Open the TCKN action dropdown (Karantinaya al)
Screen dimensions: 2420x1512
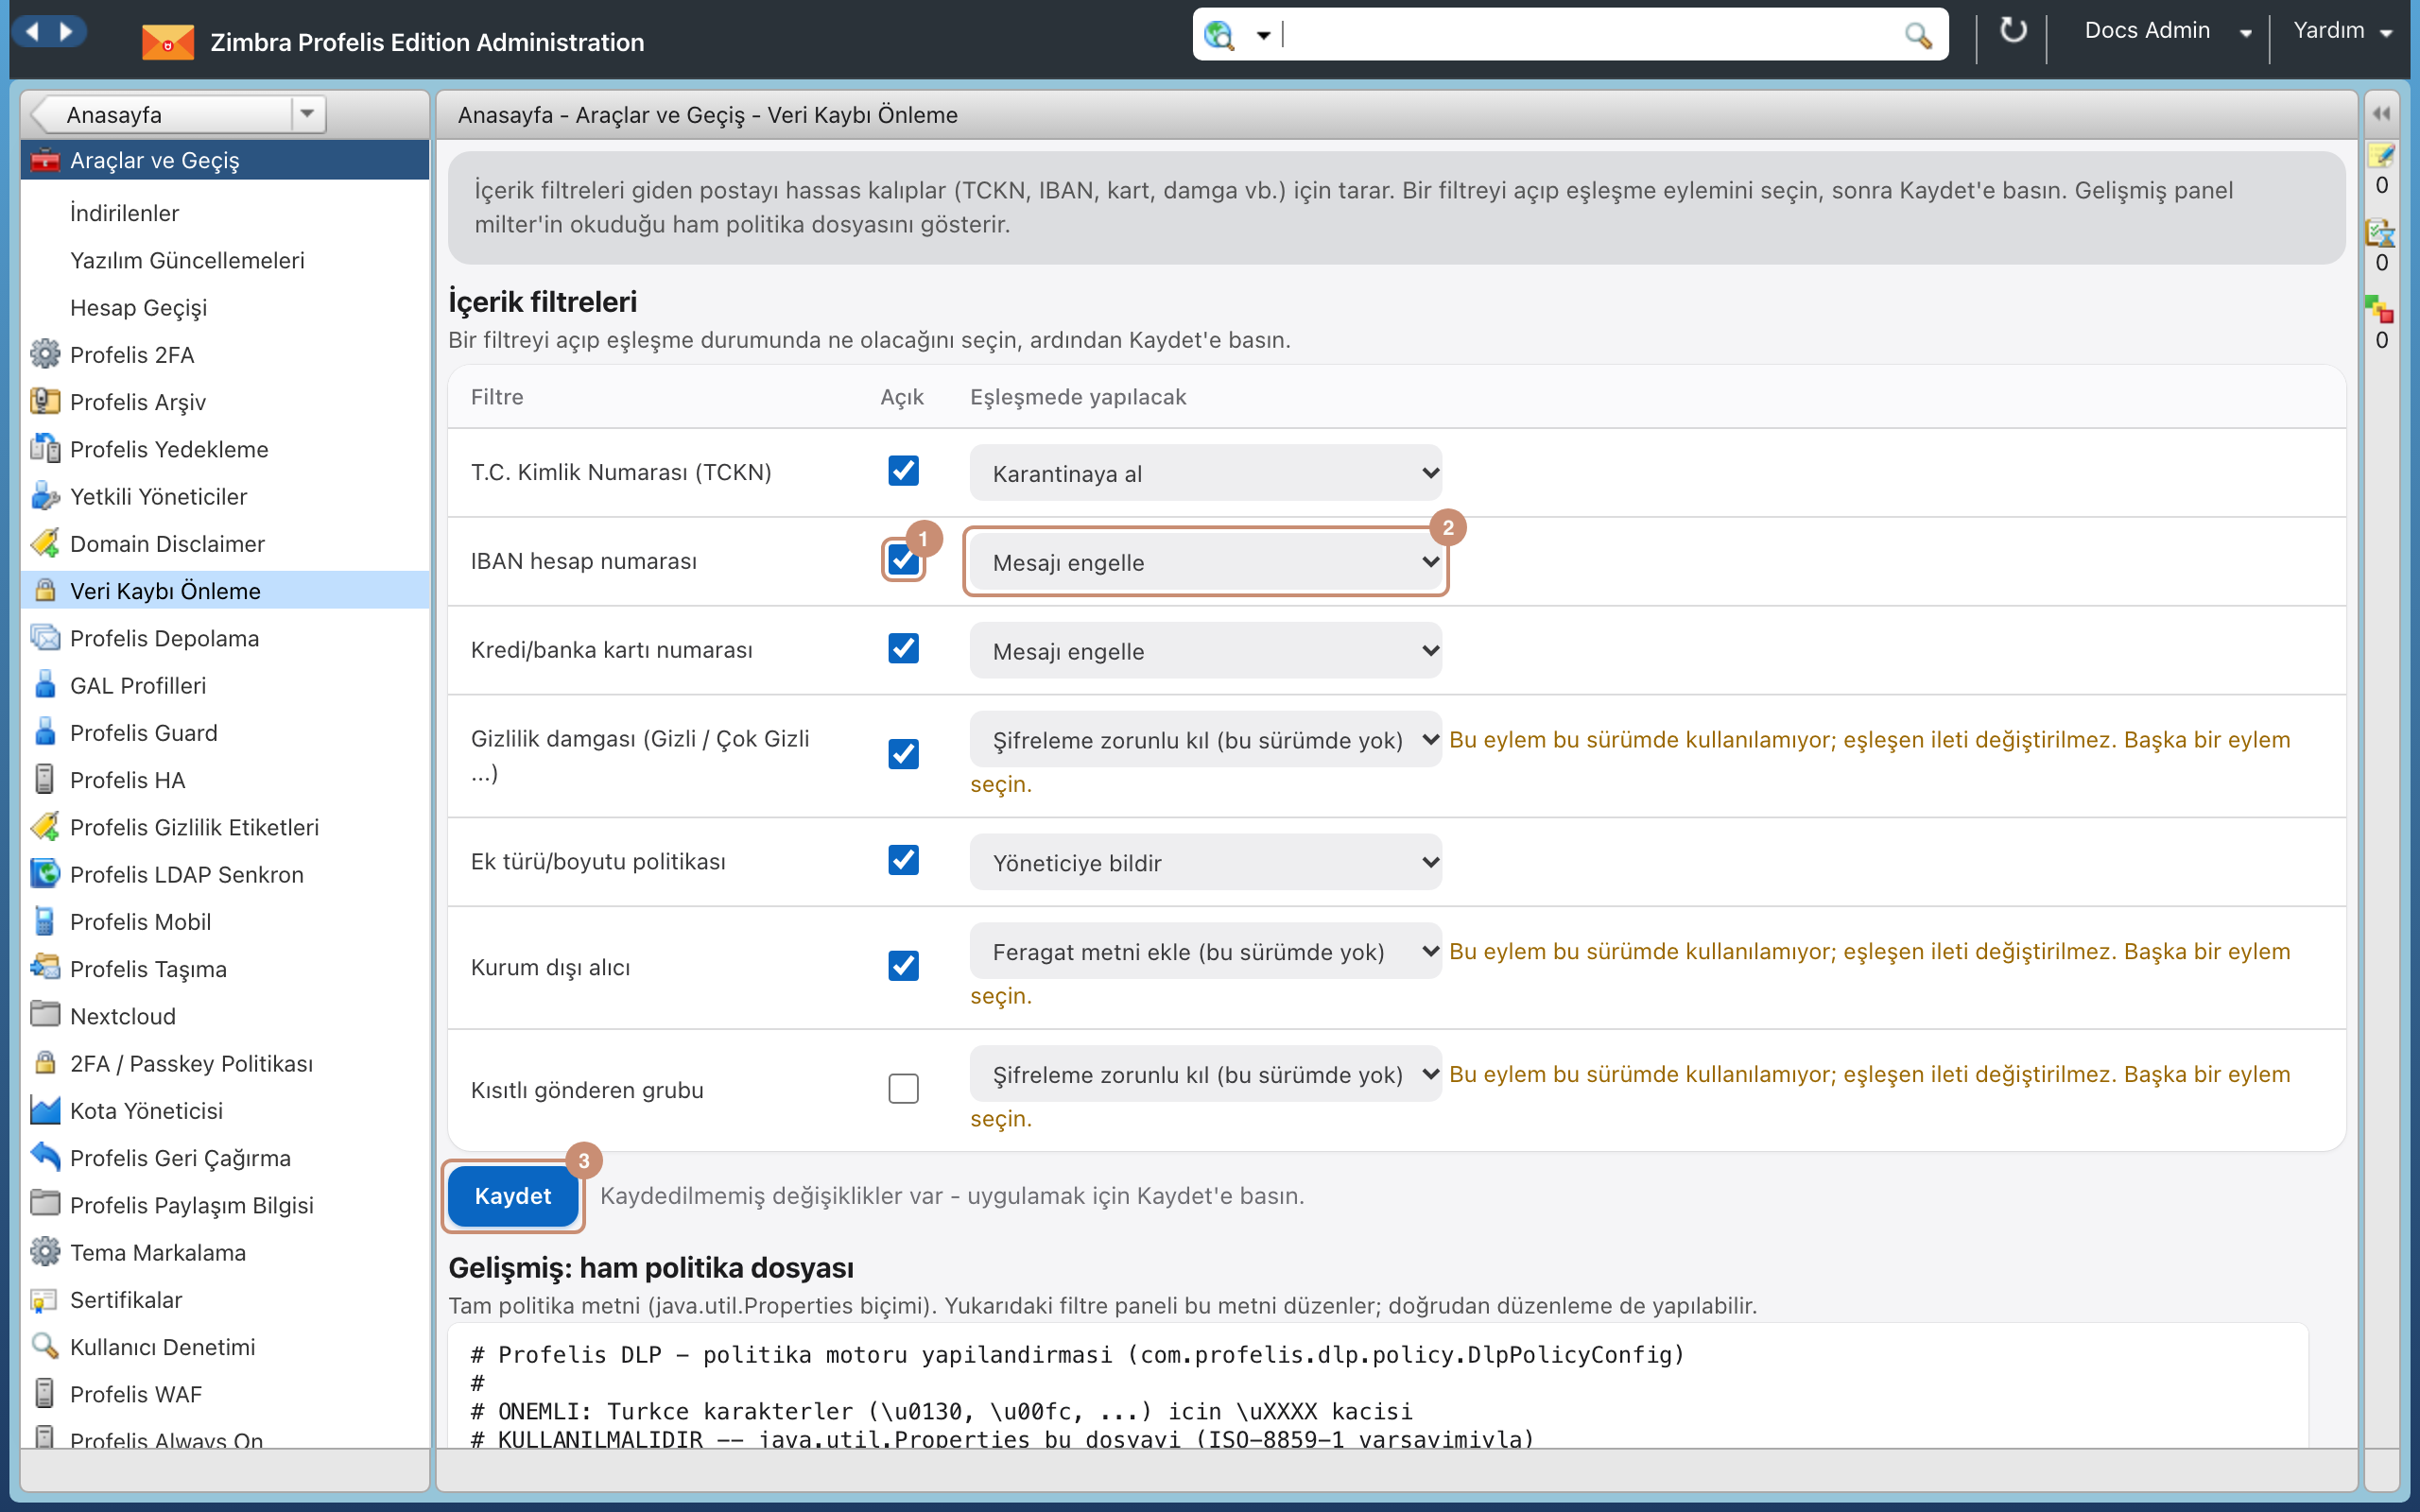coord(1205,473)
